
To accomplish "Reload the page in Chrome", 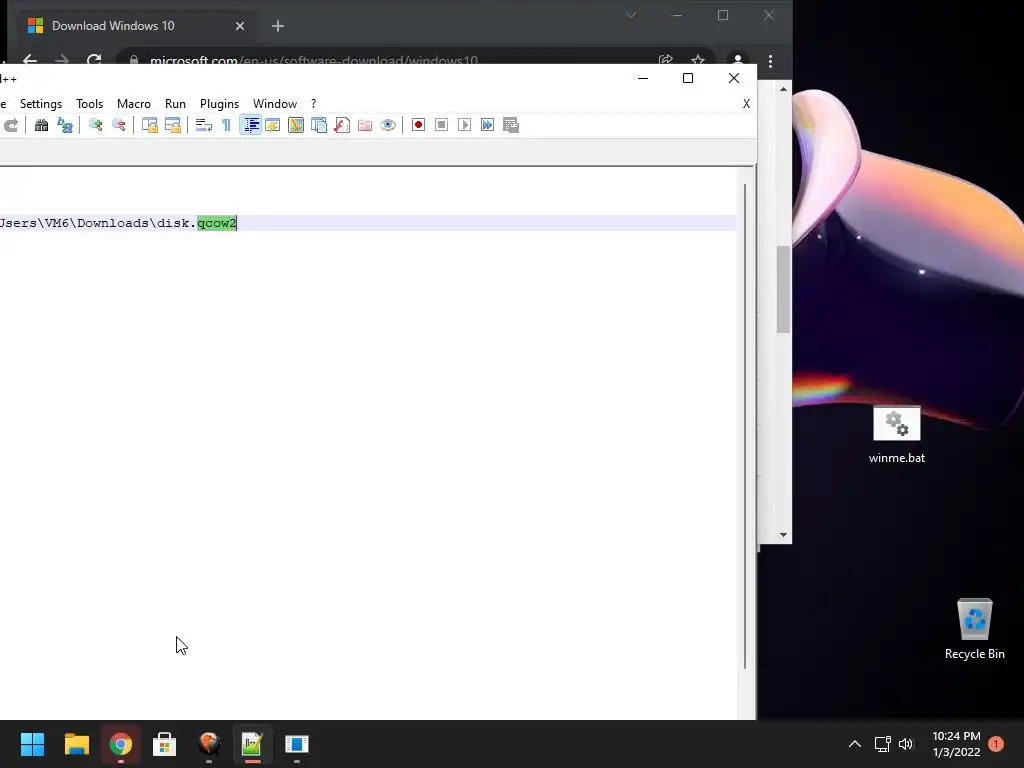I will 94,61.
